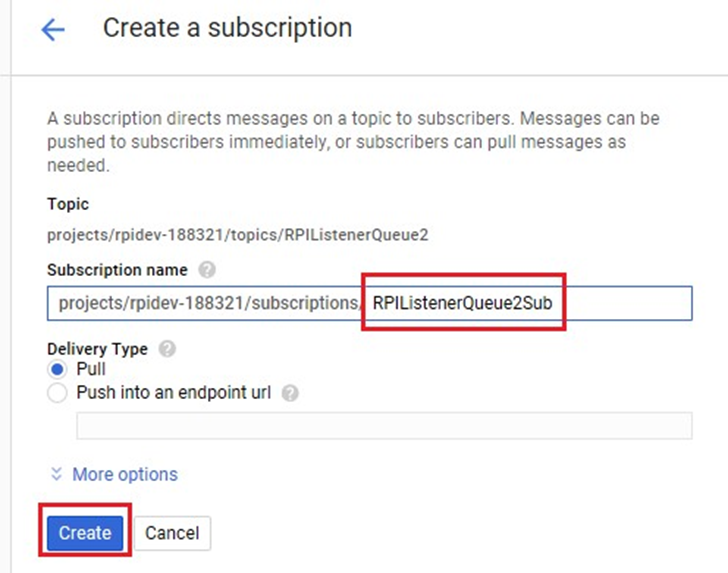
Task: Select the Pull radio button
Action: (58, 370)
